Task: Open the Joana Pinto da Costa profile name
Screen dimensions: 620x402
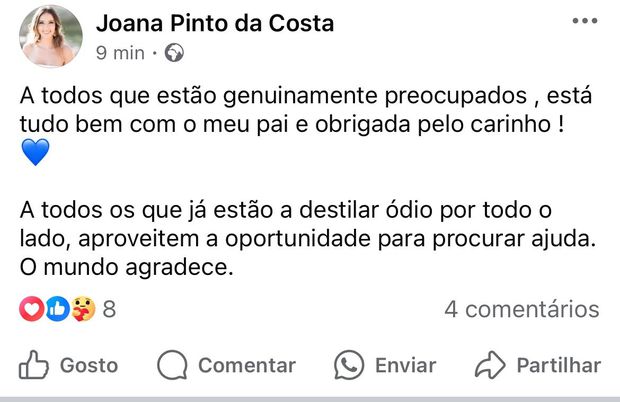Action: pos(212,24)
